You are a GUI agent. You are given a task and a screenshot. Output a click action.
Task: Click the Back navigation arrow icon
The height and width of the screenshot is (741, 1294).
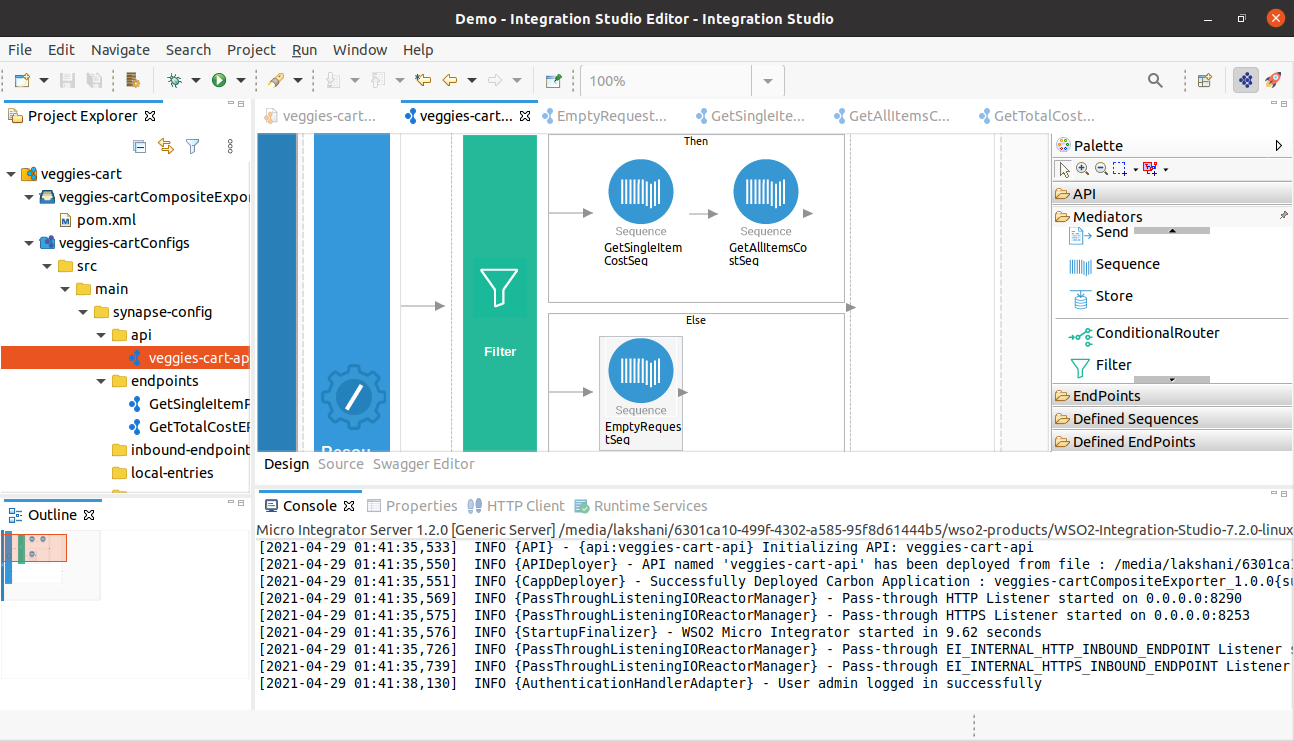[x=450, y=80]
